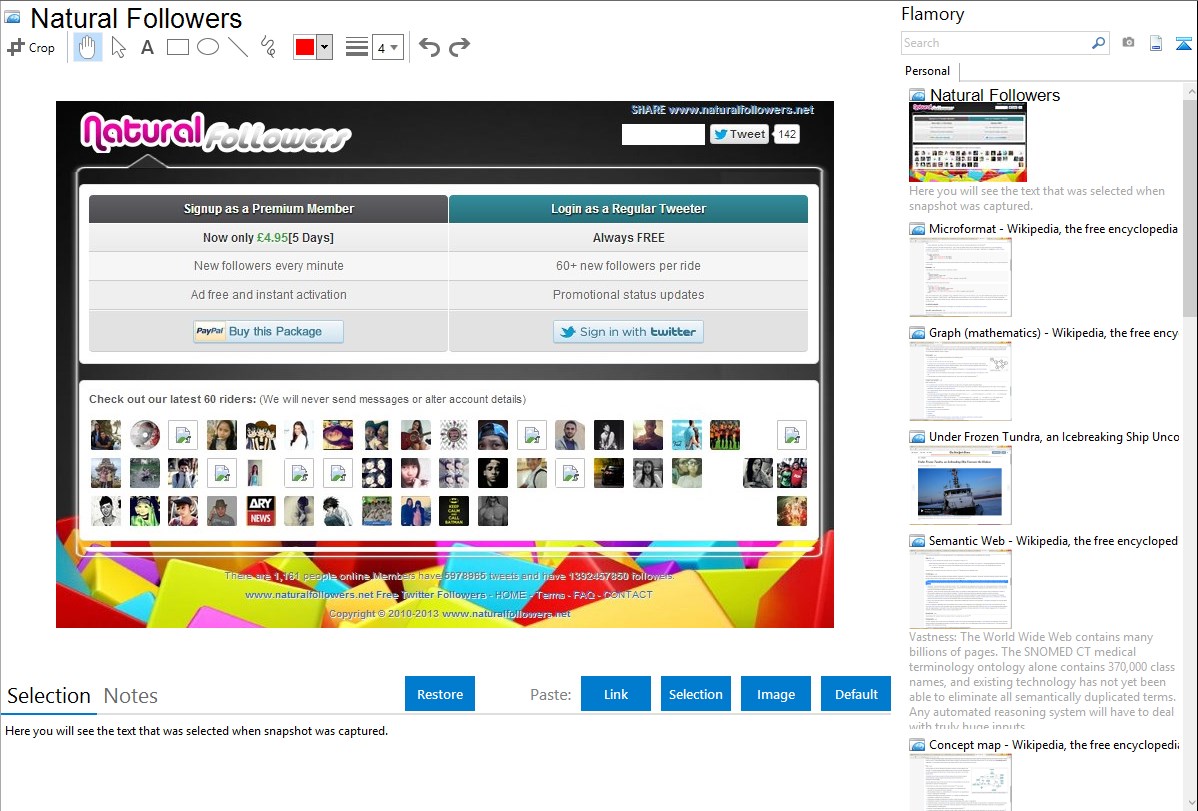Click the Buy this Package PayPal button
This screenshot has width=1198, height=811.
268,332
